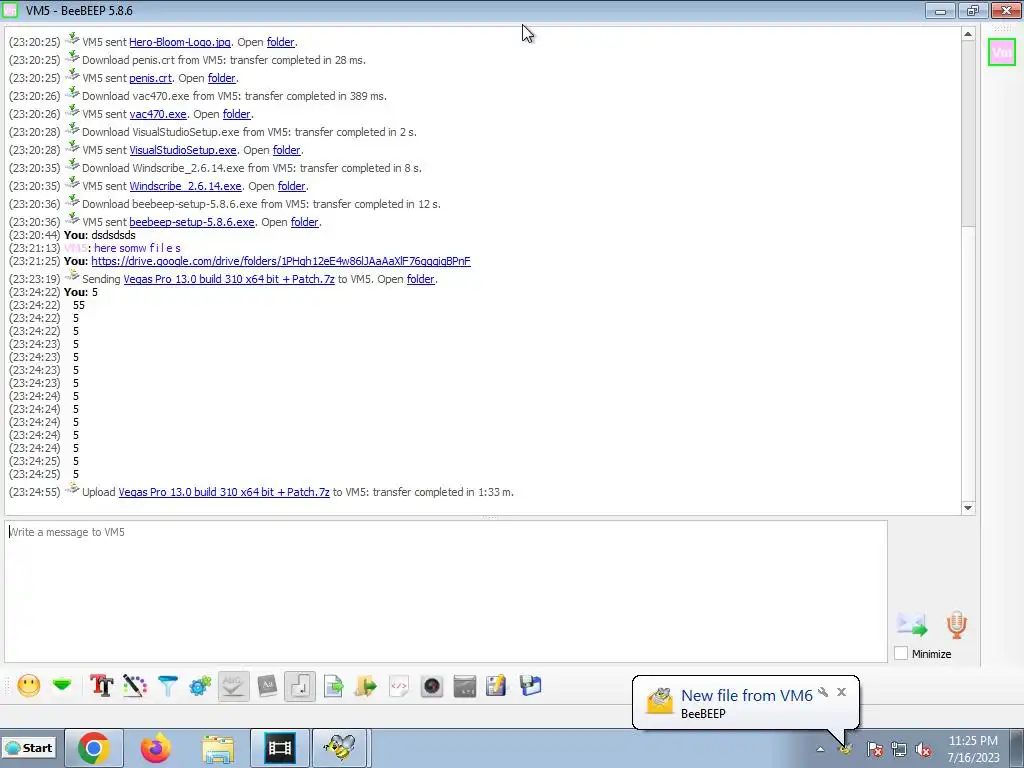The height and width of the screenshot is (768, 1024).
Task: Click send folder icon in toolbar
Action: tap(366, 686)
